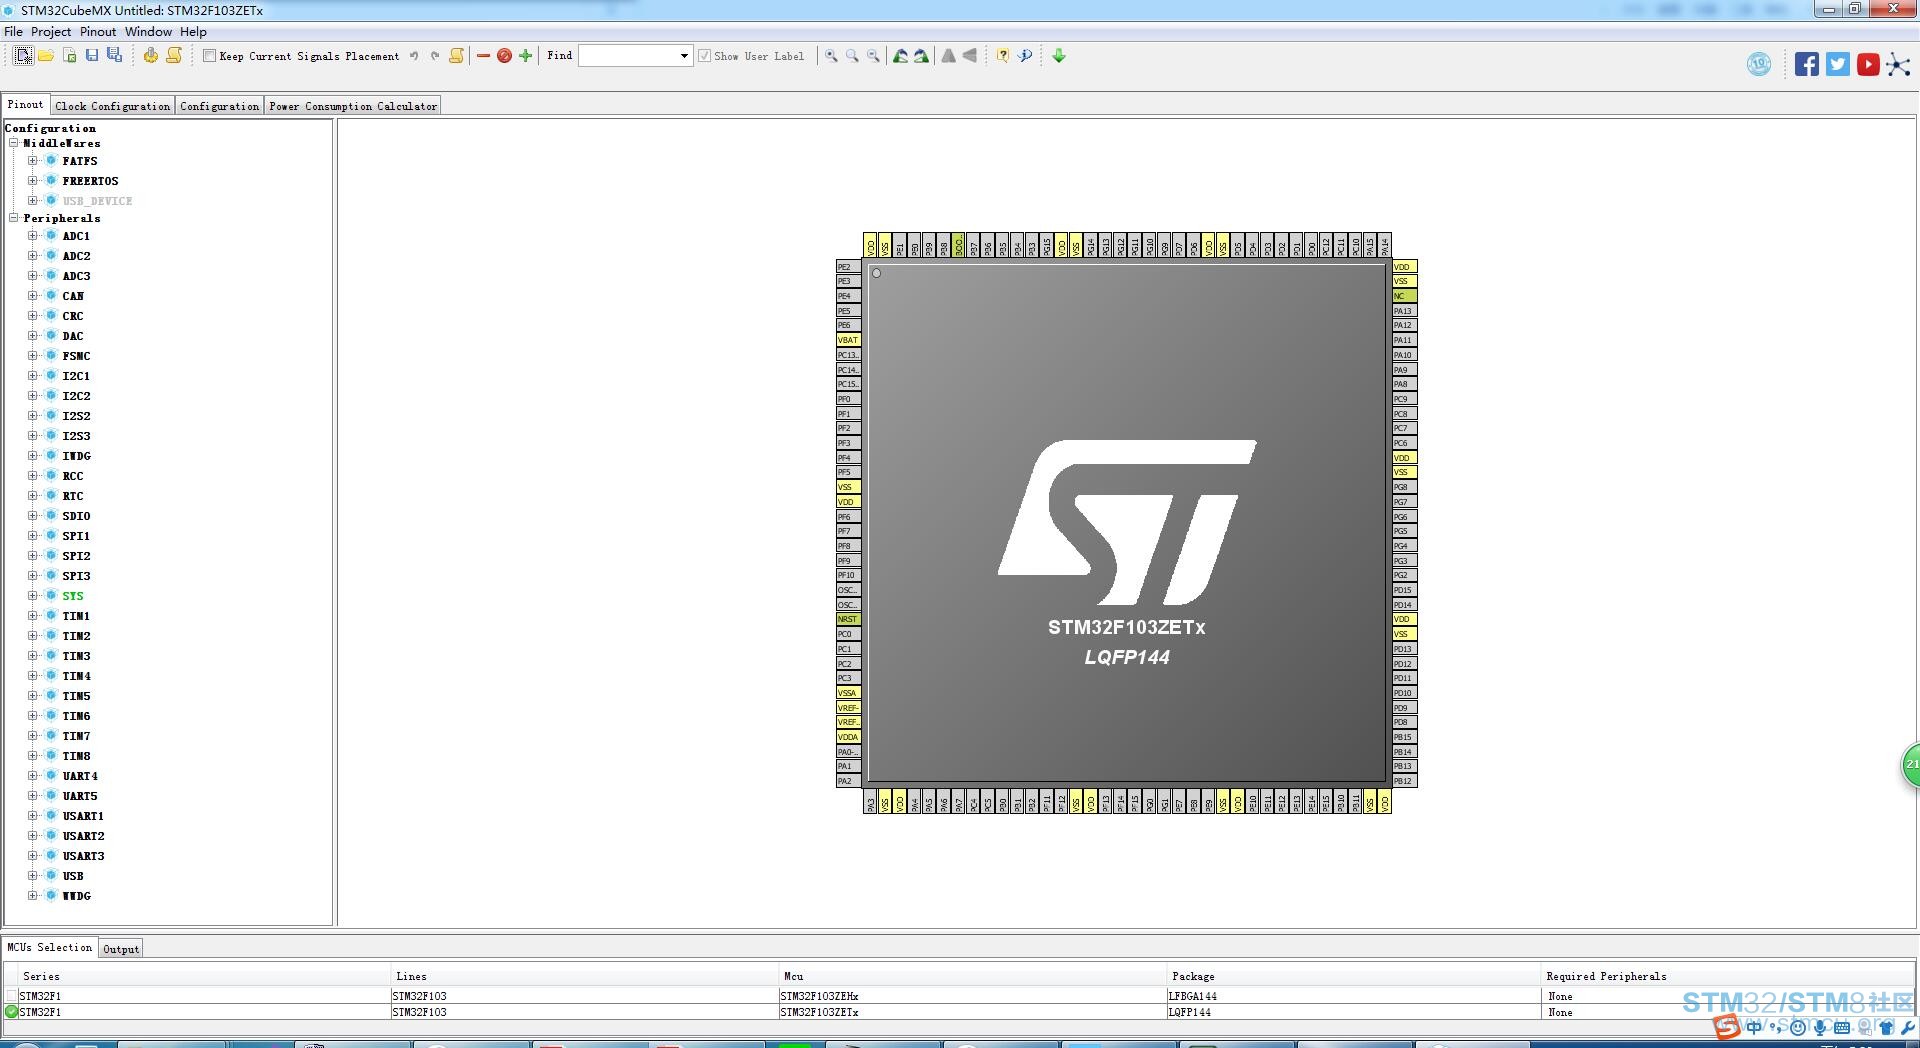Open an existing project via folder icon
1920x1048 pixels.
coord(46,56)
